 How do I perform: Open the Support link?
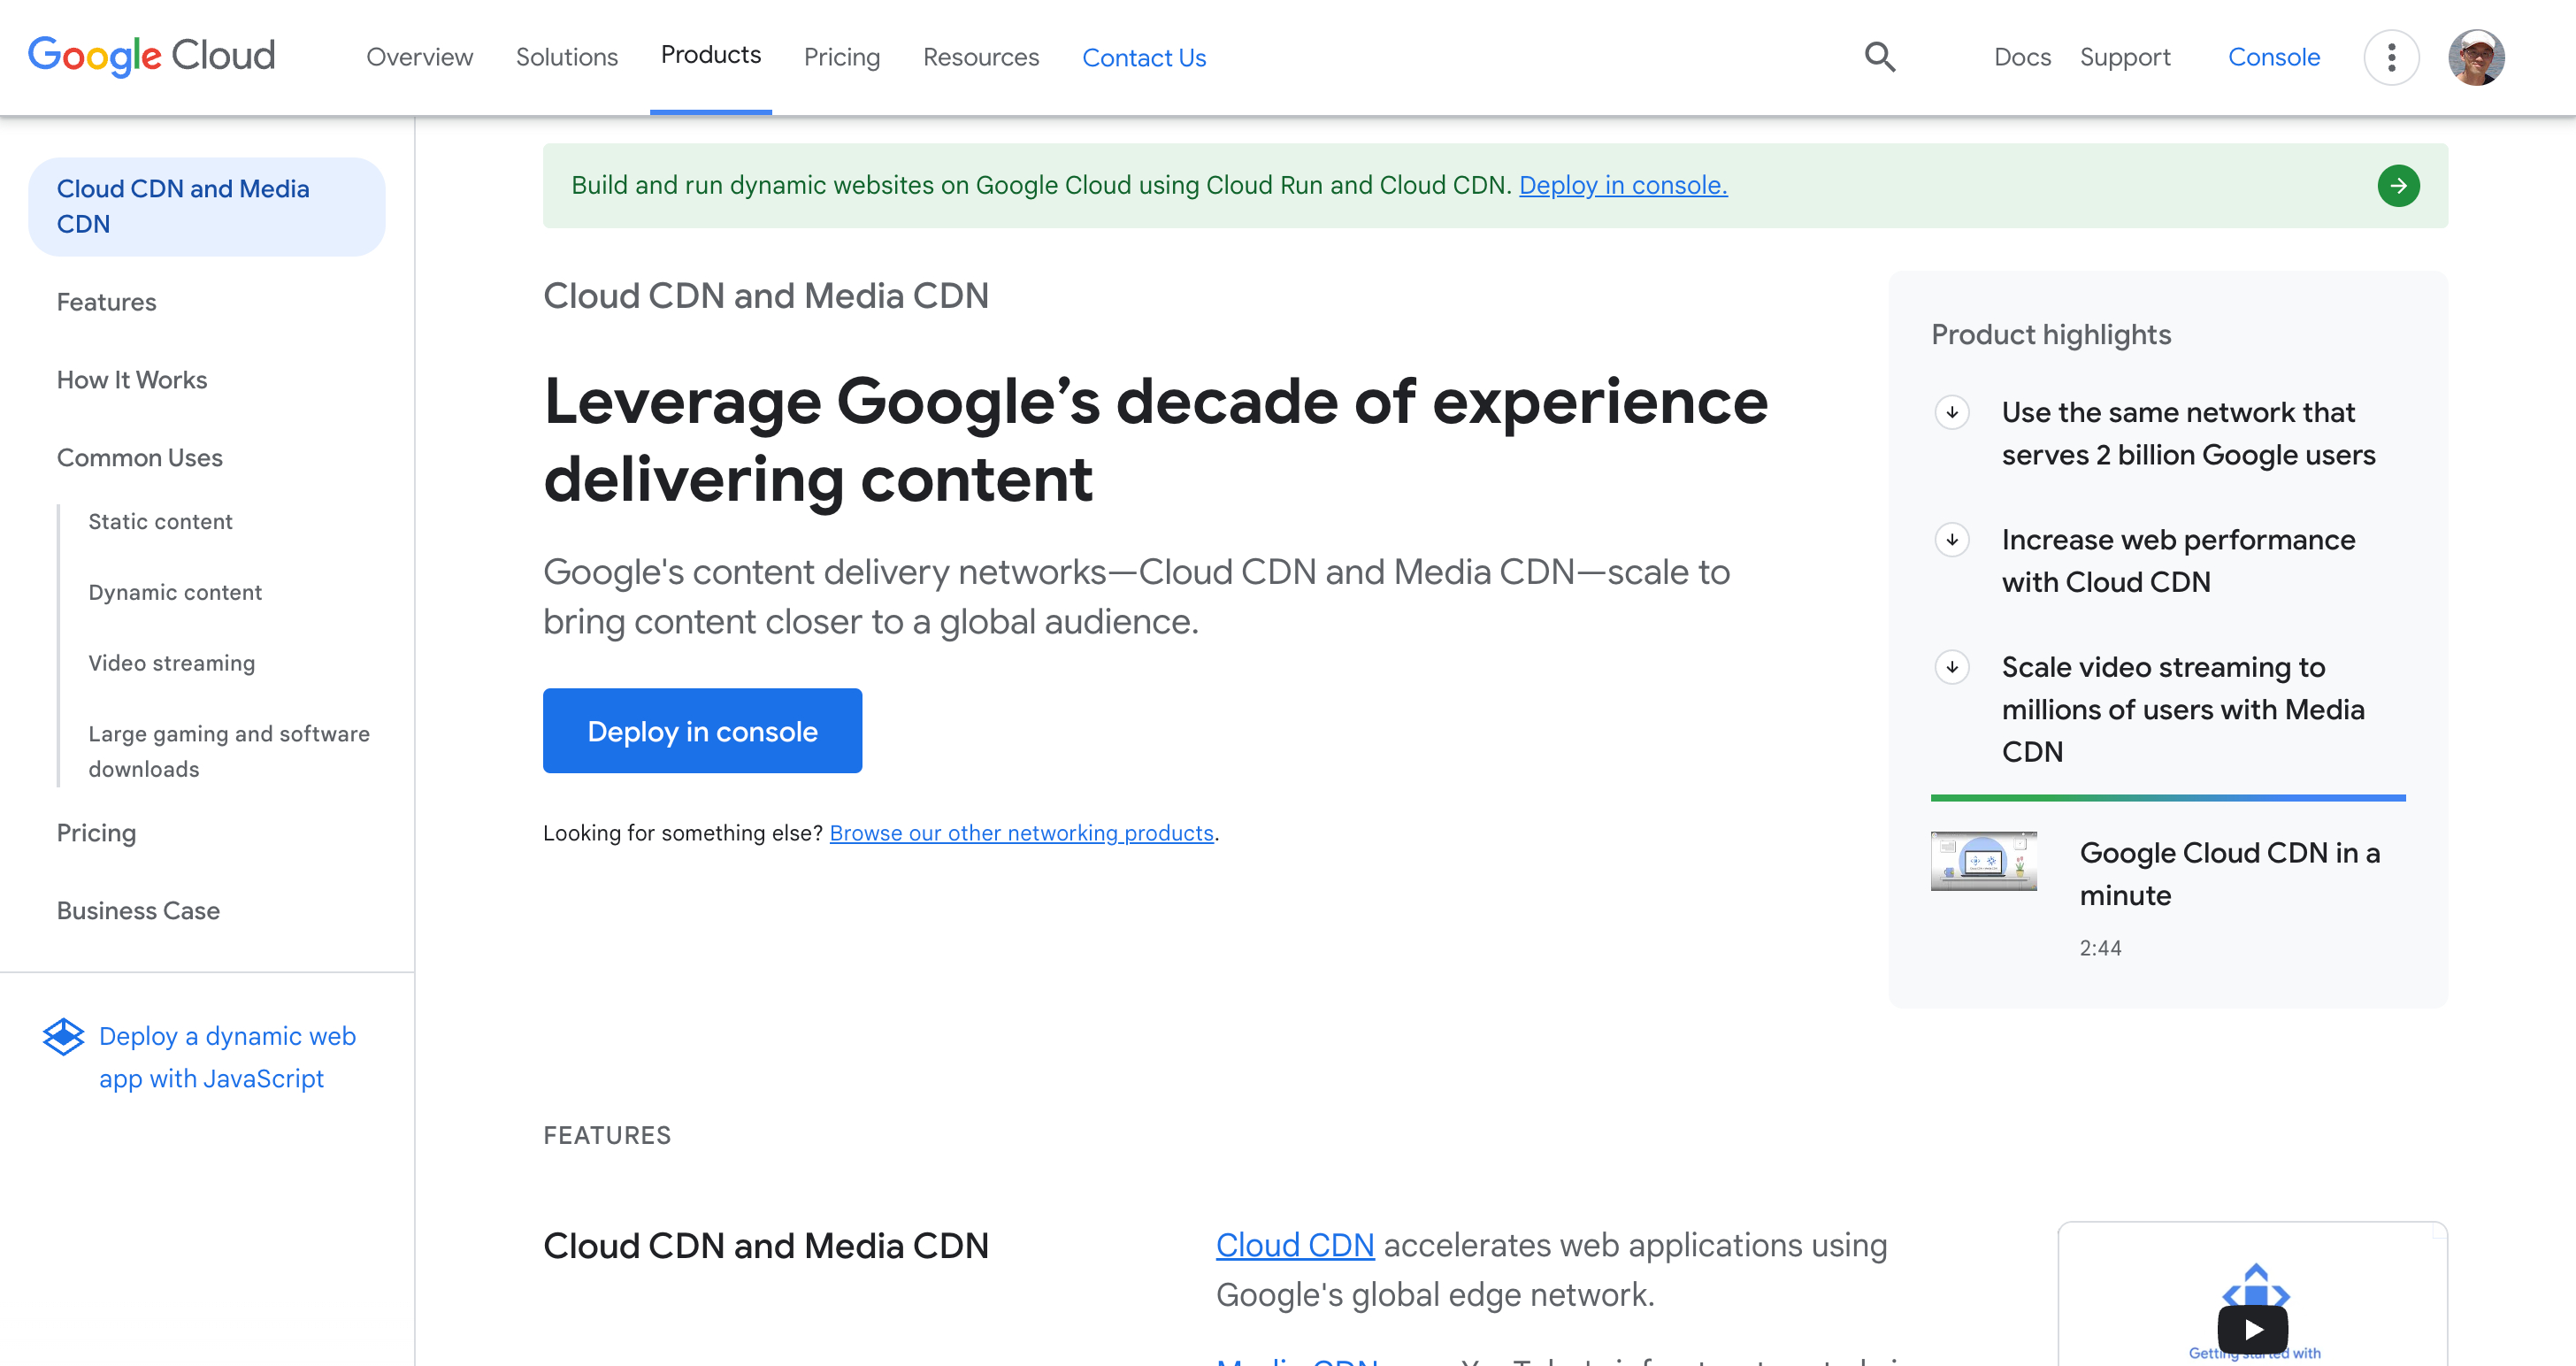click(2125, 57)
